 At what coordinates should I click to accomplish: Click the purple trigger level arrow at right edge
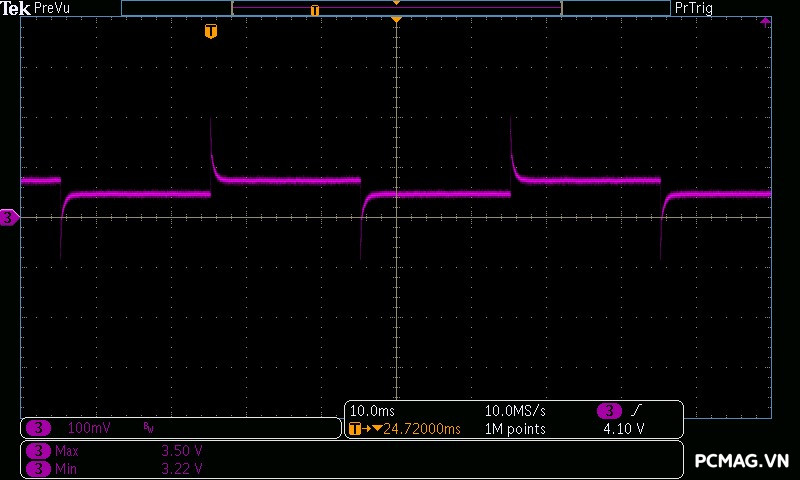(765, 21)
